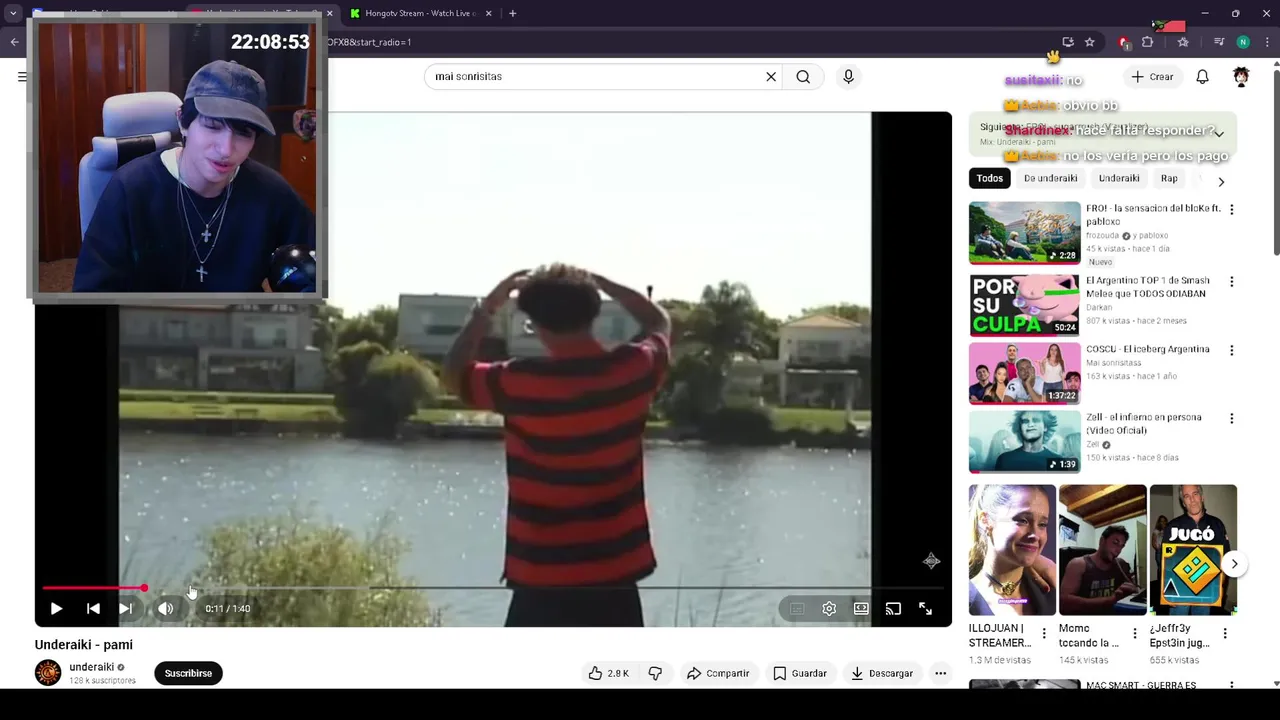Subscribe with the Suscribirse button
The width and height of the screenshot is (1280, 720).
[188, 673]
